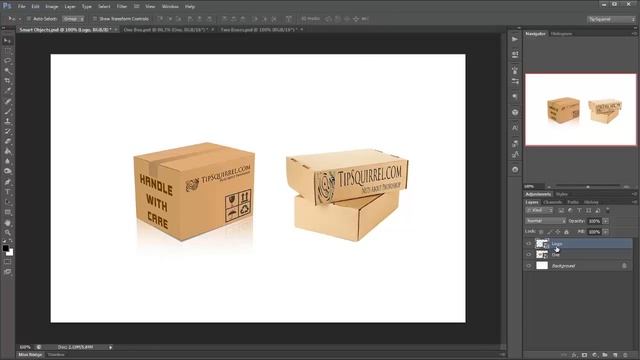This screenshot has width=640, height=360.
Task: Open the Fill slider dropdown arrow
Action: (606, 232)
